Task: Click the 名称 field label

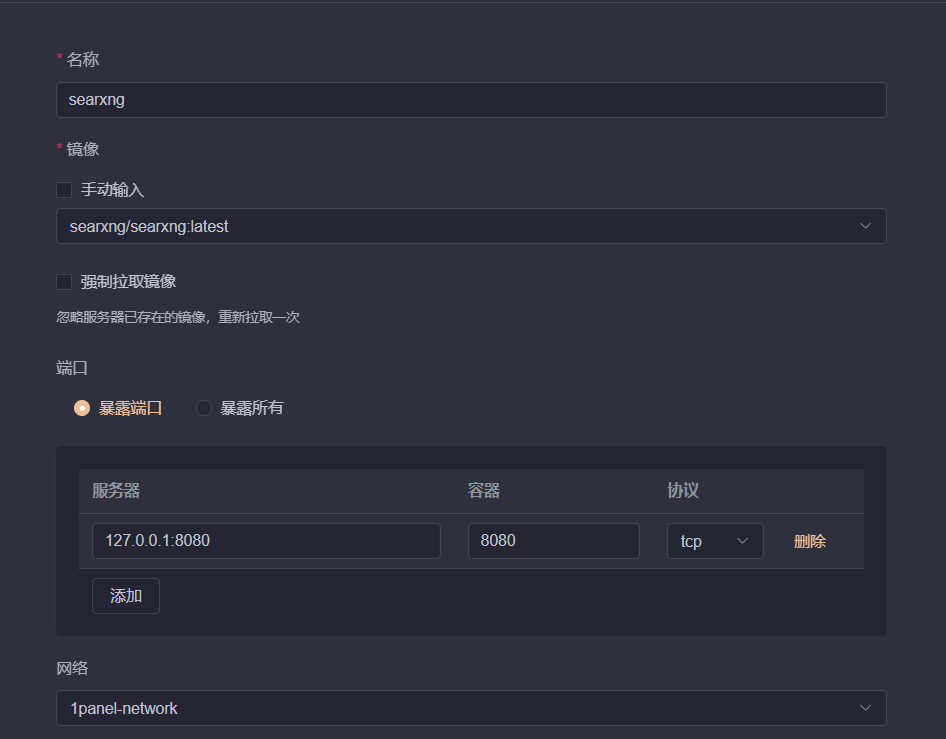Action: click(x=83, y=60)
